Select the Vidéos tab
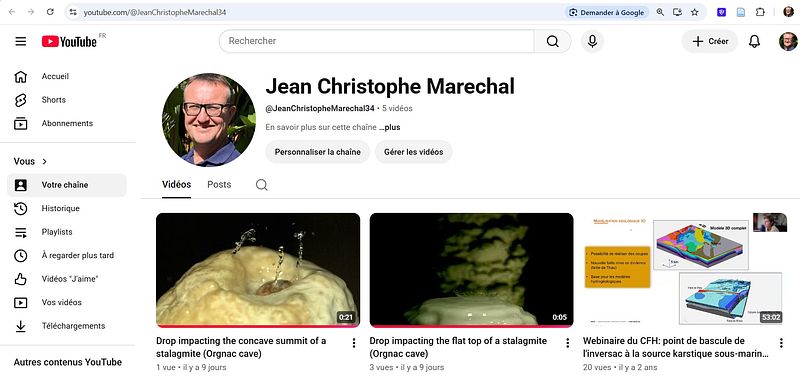Screen dimensions: 800x377 point(177,185)
